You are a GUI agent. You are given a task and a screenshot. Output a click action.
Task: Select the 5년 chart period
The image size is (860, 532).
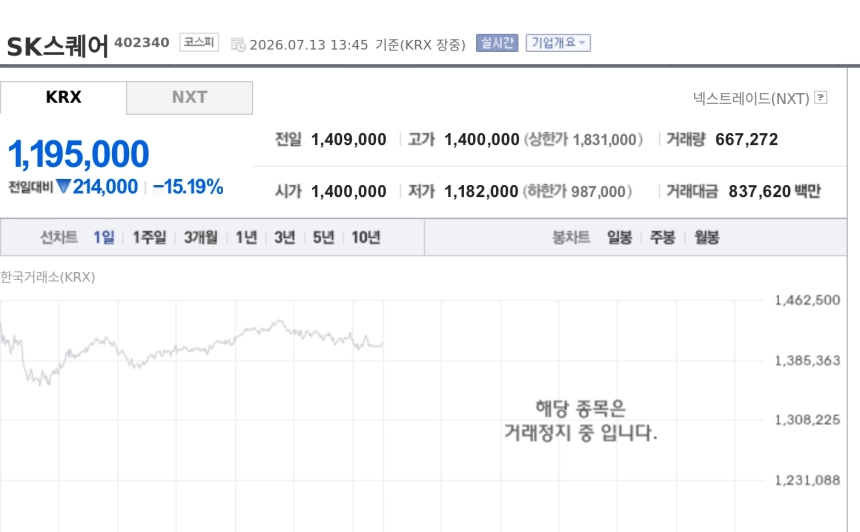tap(324, 237)
